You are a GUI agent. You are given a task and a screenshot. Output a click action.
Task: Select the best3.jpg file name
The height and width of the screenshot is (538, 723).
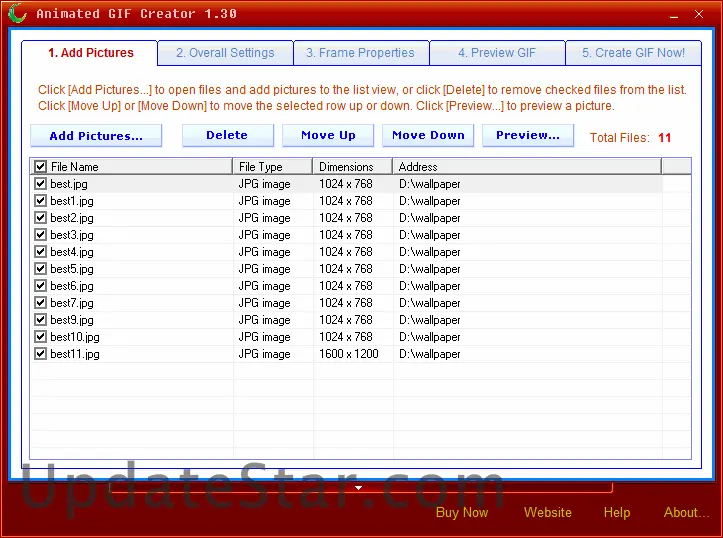coord(72,235)
